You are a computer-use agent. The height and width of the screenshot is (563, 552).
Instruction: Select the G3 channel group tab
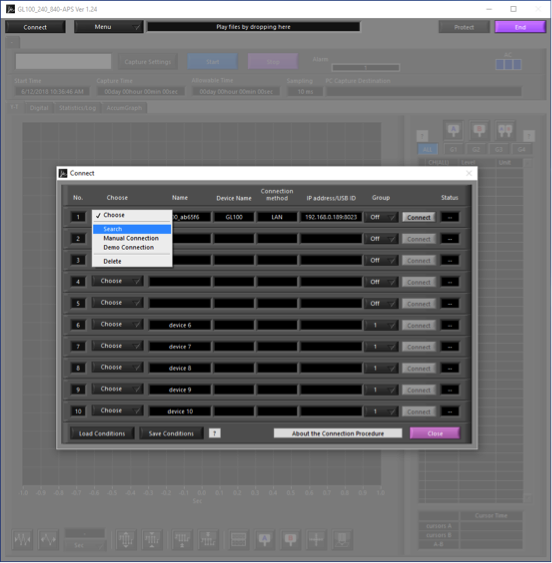tap(499, 149)
